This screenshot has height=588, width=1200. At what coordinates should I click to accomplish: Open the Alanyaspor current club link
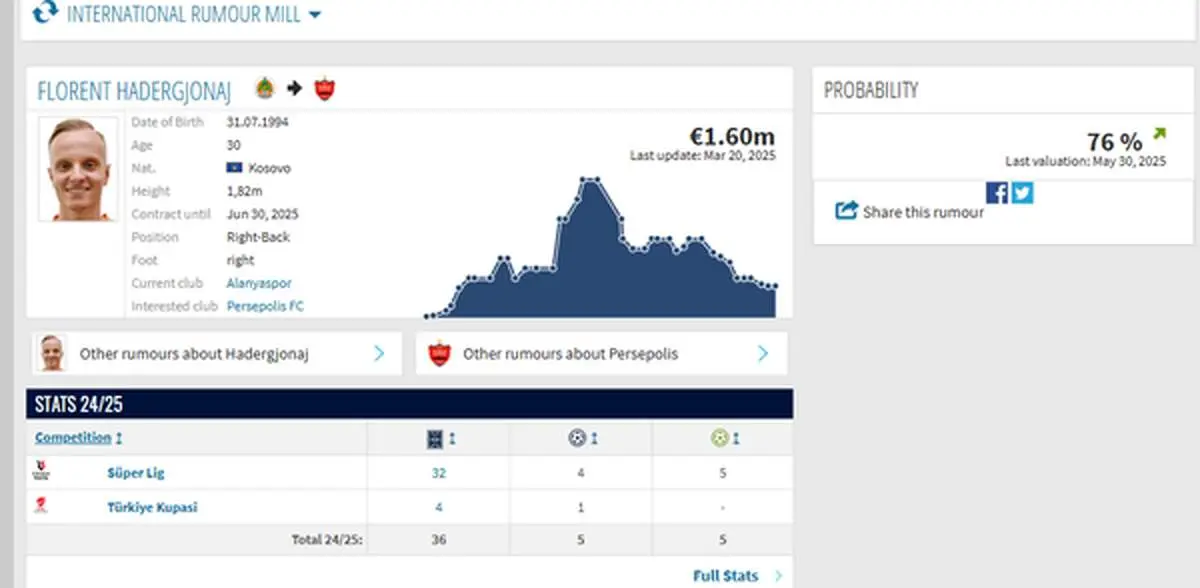[x=259, y=283]
